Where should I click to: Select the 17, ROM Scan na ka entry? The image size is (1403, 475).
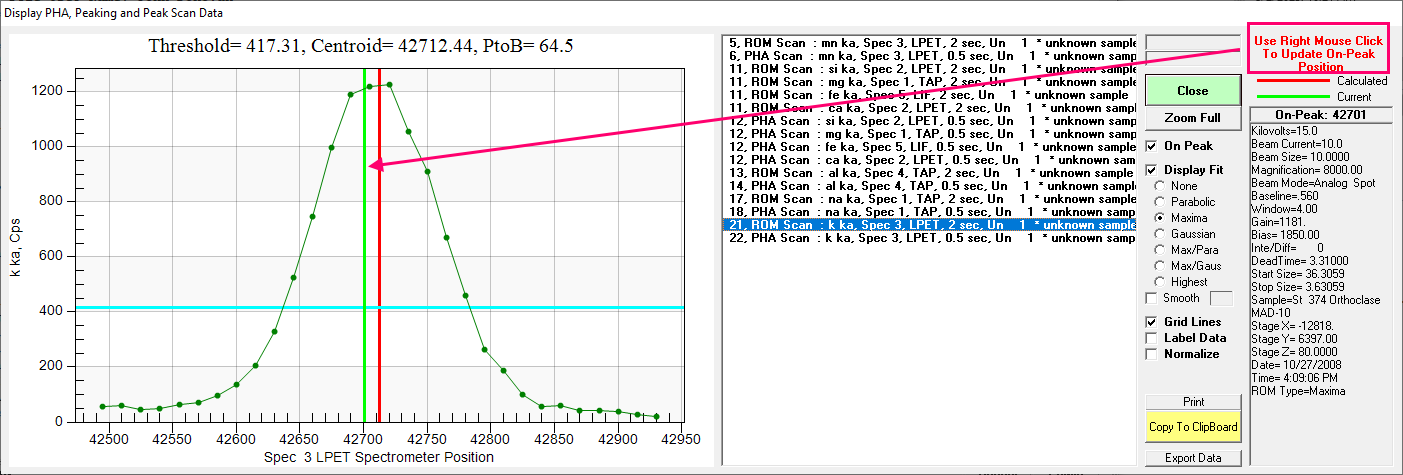[930, 199]
